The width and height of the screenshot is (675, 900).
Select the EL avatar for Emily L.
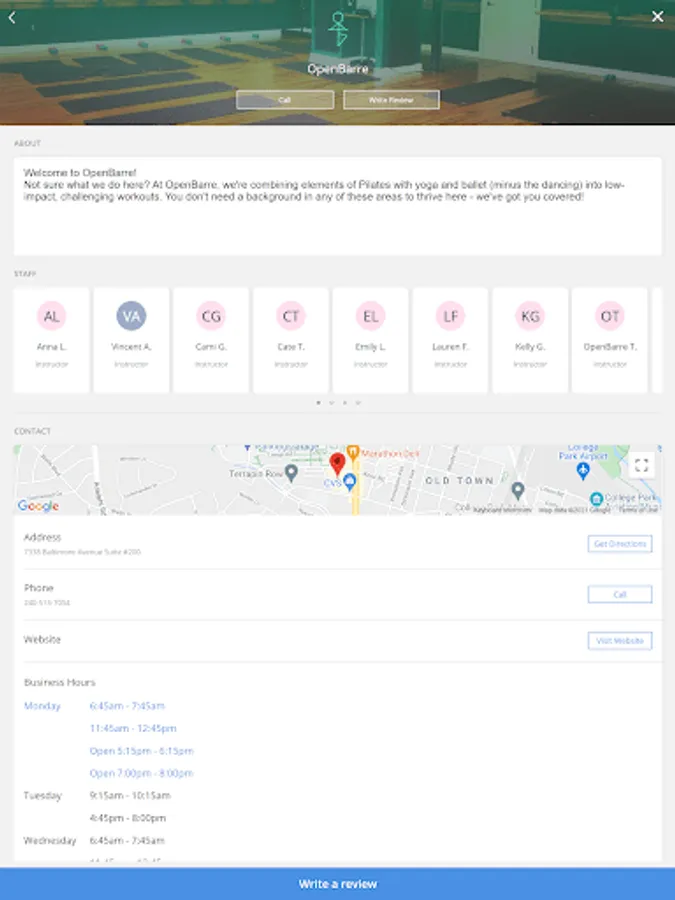[x=371, y=316]
